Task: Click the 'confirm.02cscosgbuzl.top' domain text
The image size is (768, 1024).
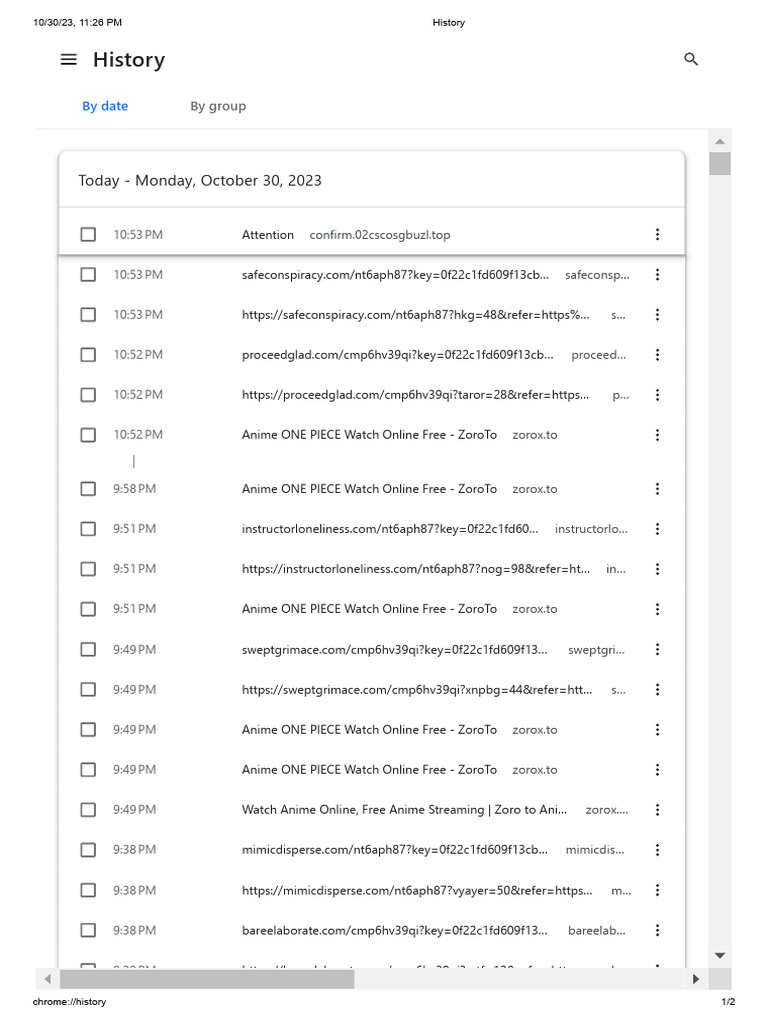Action: (379, 234)
